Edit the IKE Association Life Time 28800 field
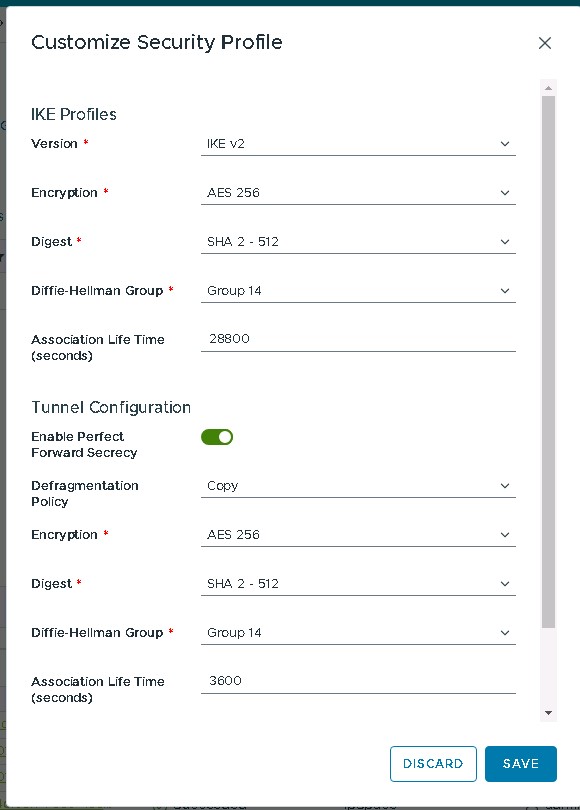 coord(358,339)
